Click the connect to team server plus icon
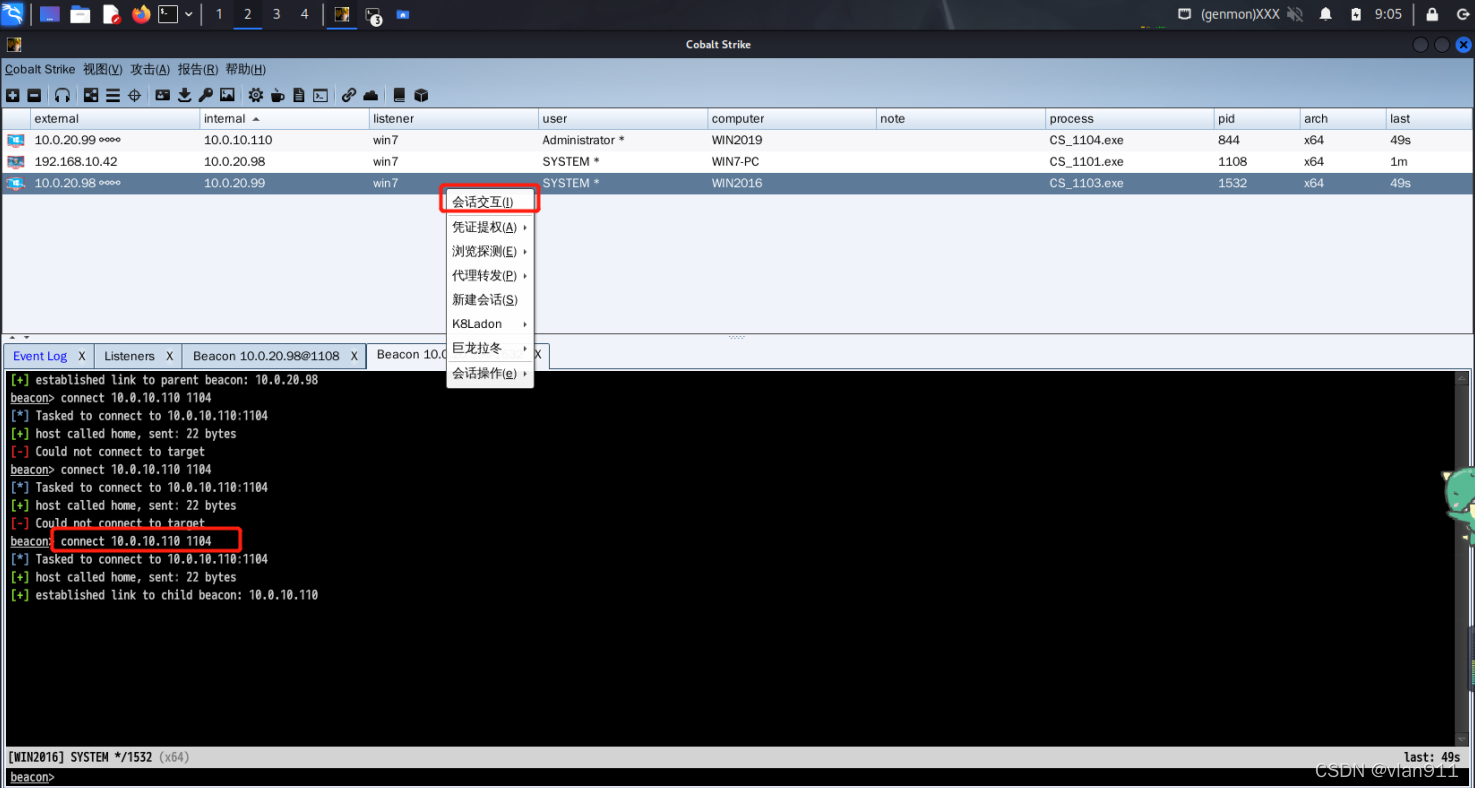Image resolution: width=1475 pixels, height=788 pixels. point(12,95)
